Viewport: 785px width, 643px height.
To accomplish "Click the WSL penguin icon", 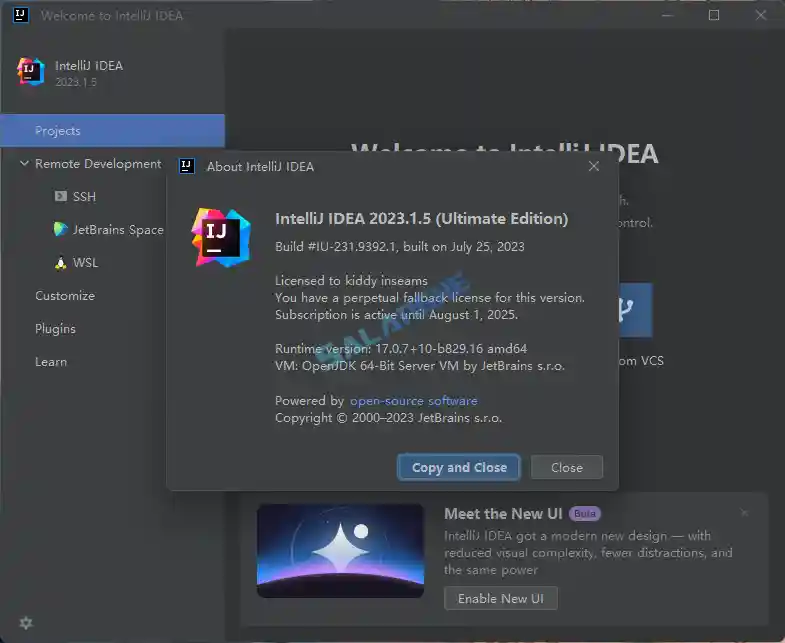I will (x=61, y=263).
